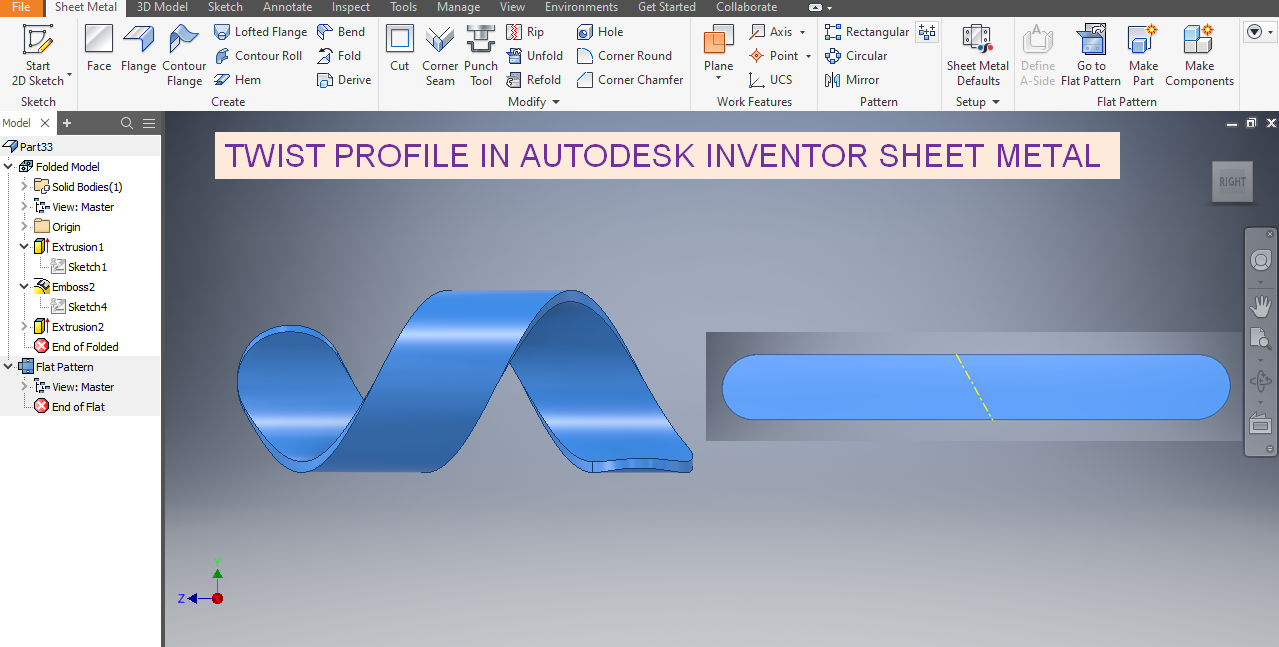Screen dimensions: 1279x647
Task: Expand the Solid Bodies(1) node
Action: (25, 187)
